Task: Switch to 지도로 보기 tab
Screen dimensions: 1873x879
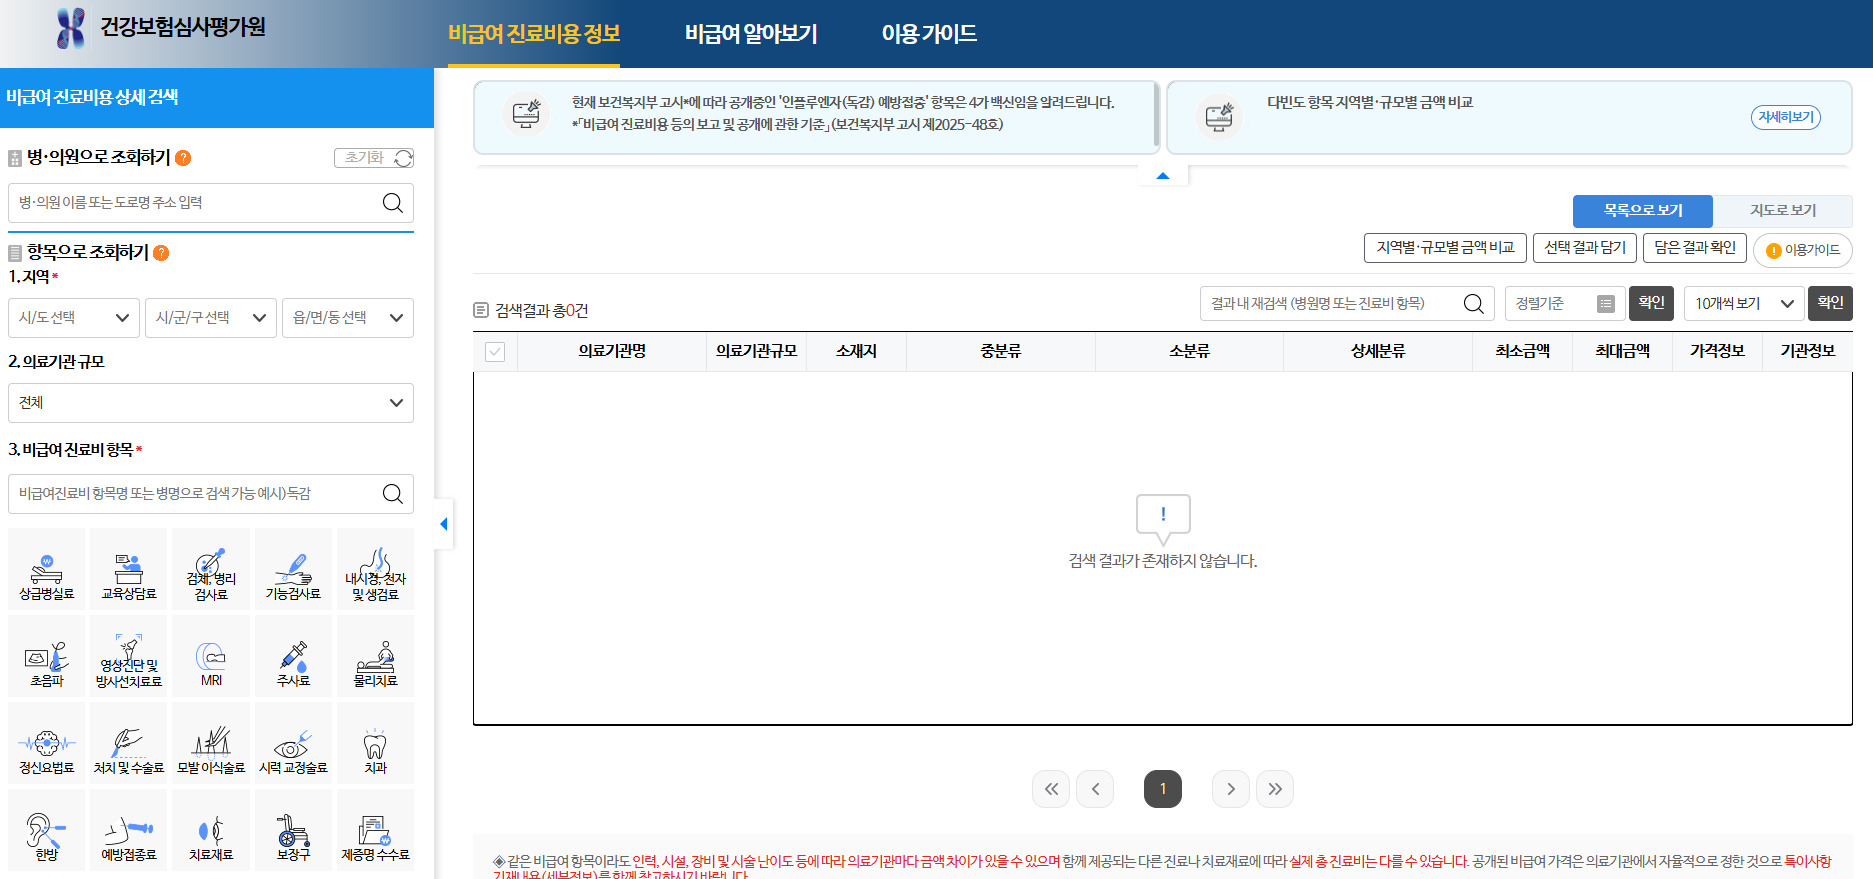Action: coord(1783,211)
